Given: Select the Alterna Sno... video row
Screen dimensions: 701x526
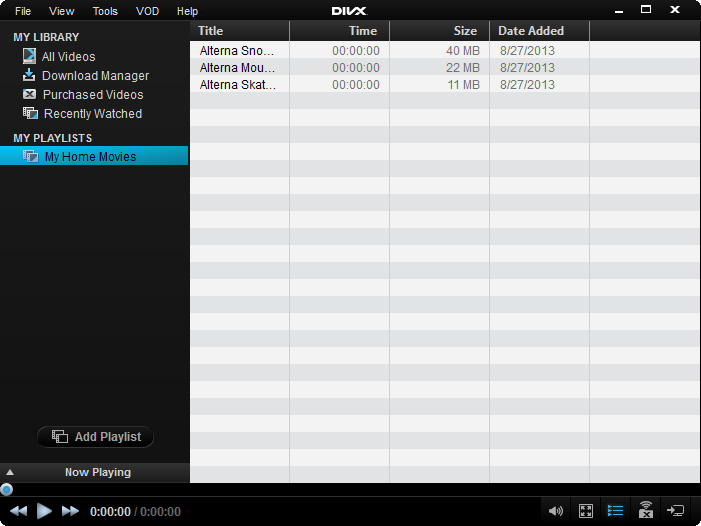Looking at the screenshot, I should pos(445,50).
